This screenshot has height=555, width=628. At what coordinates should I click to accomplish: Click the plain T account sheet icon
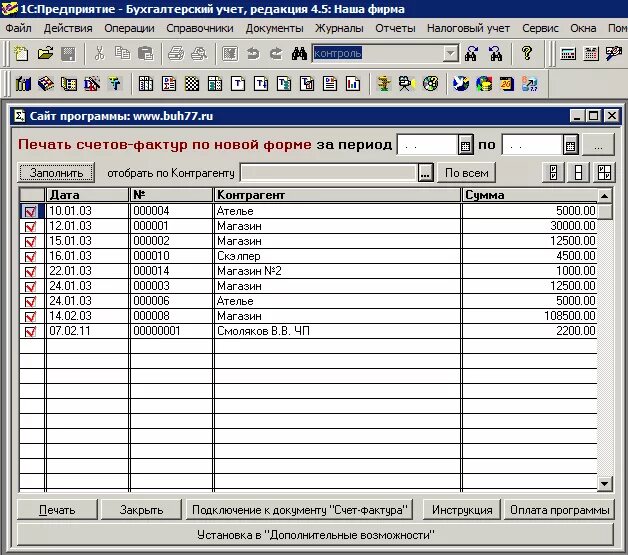pyautogui.click(x=238, y=84)
